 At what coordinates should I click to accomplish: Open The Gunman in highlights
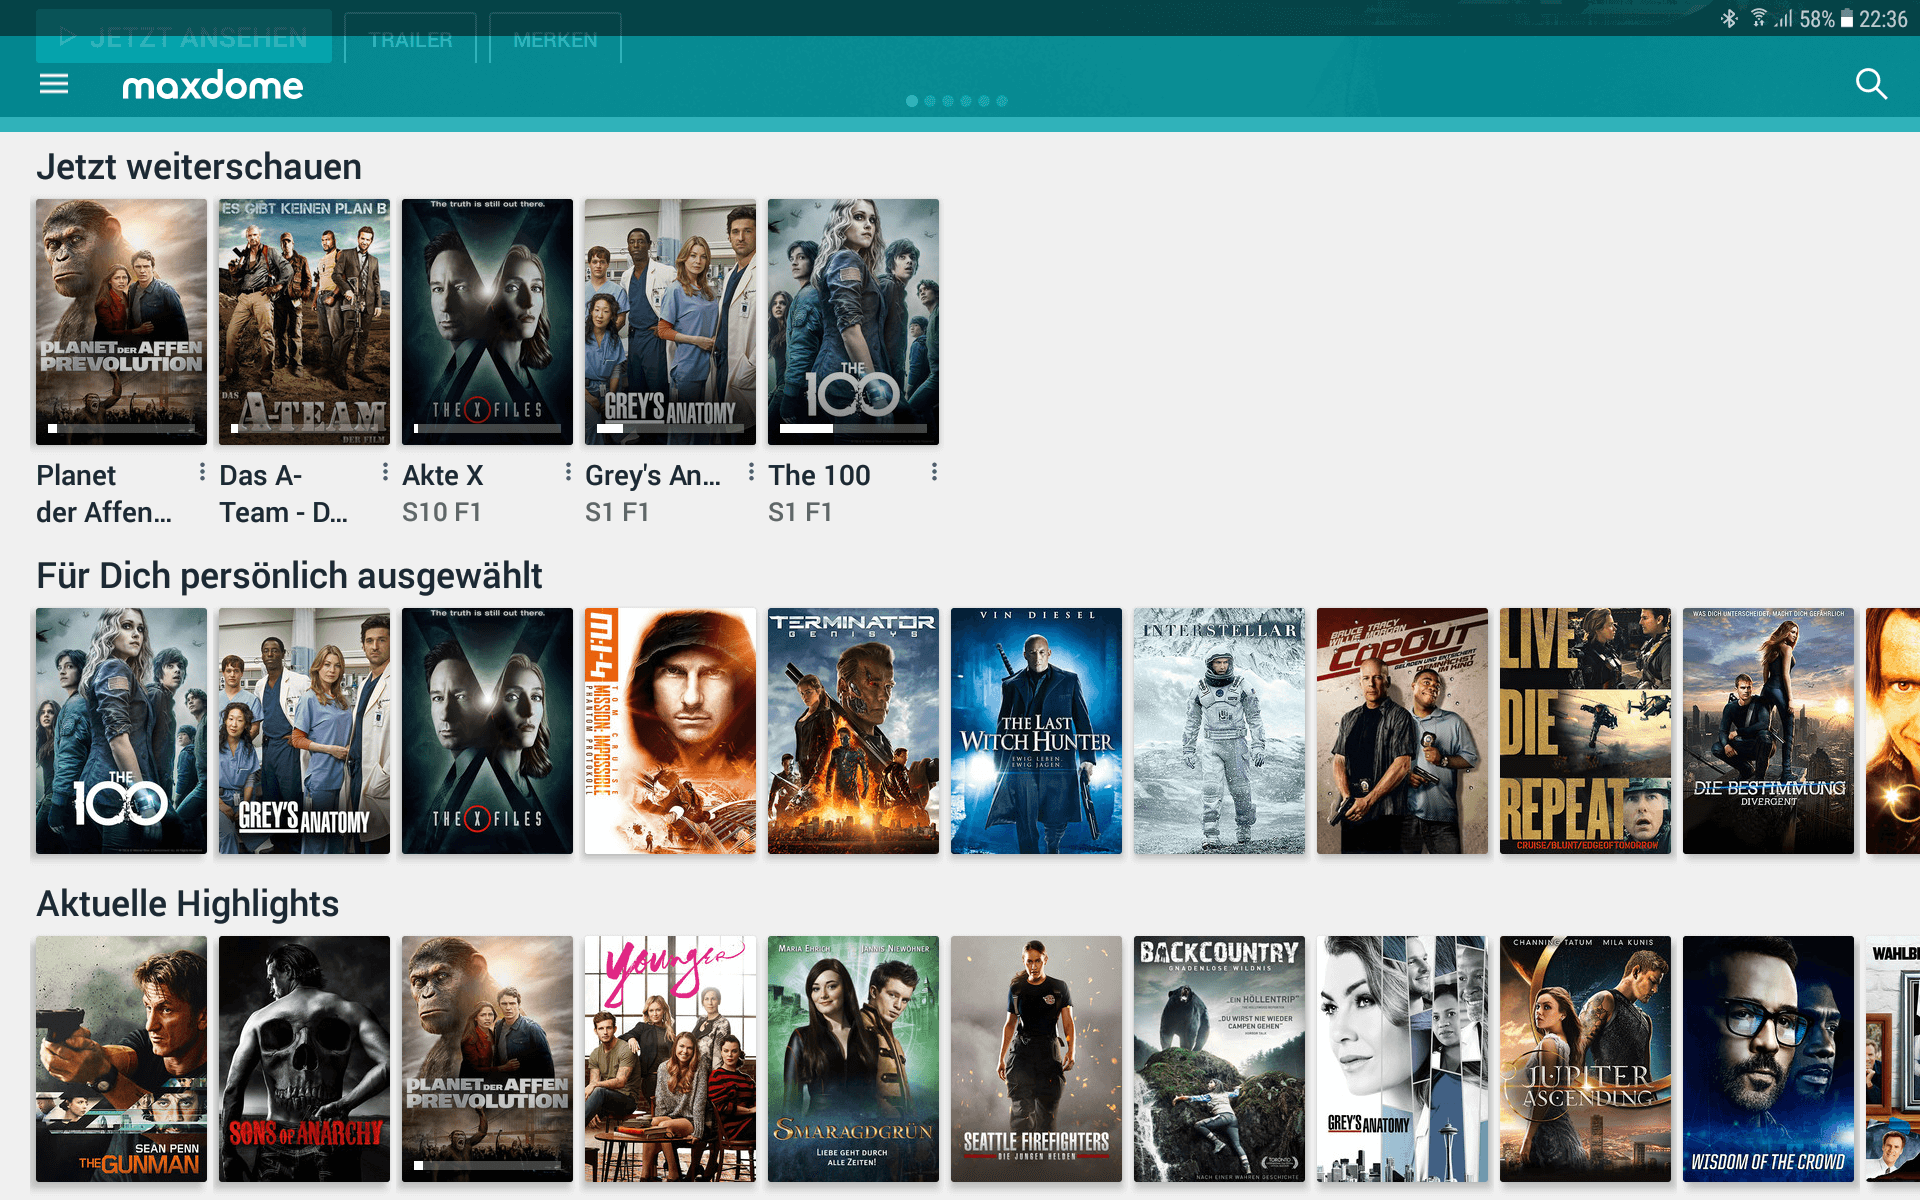(121, 1059)
